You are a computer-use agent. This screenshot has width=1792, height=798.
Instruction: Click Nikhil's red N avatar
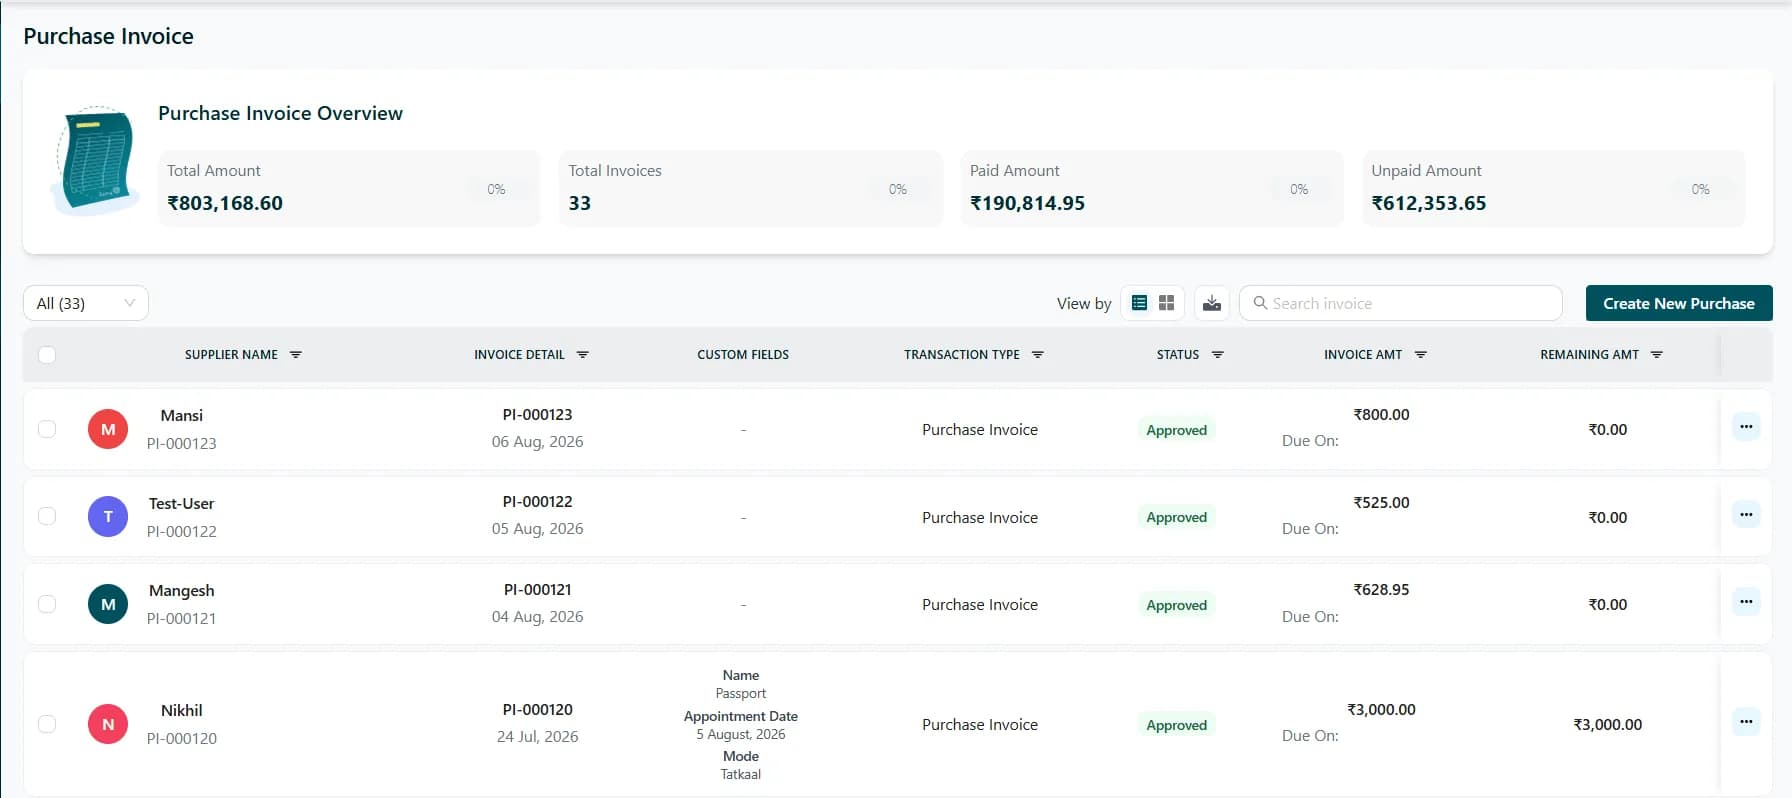click(108, 724)
